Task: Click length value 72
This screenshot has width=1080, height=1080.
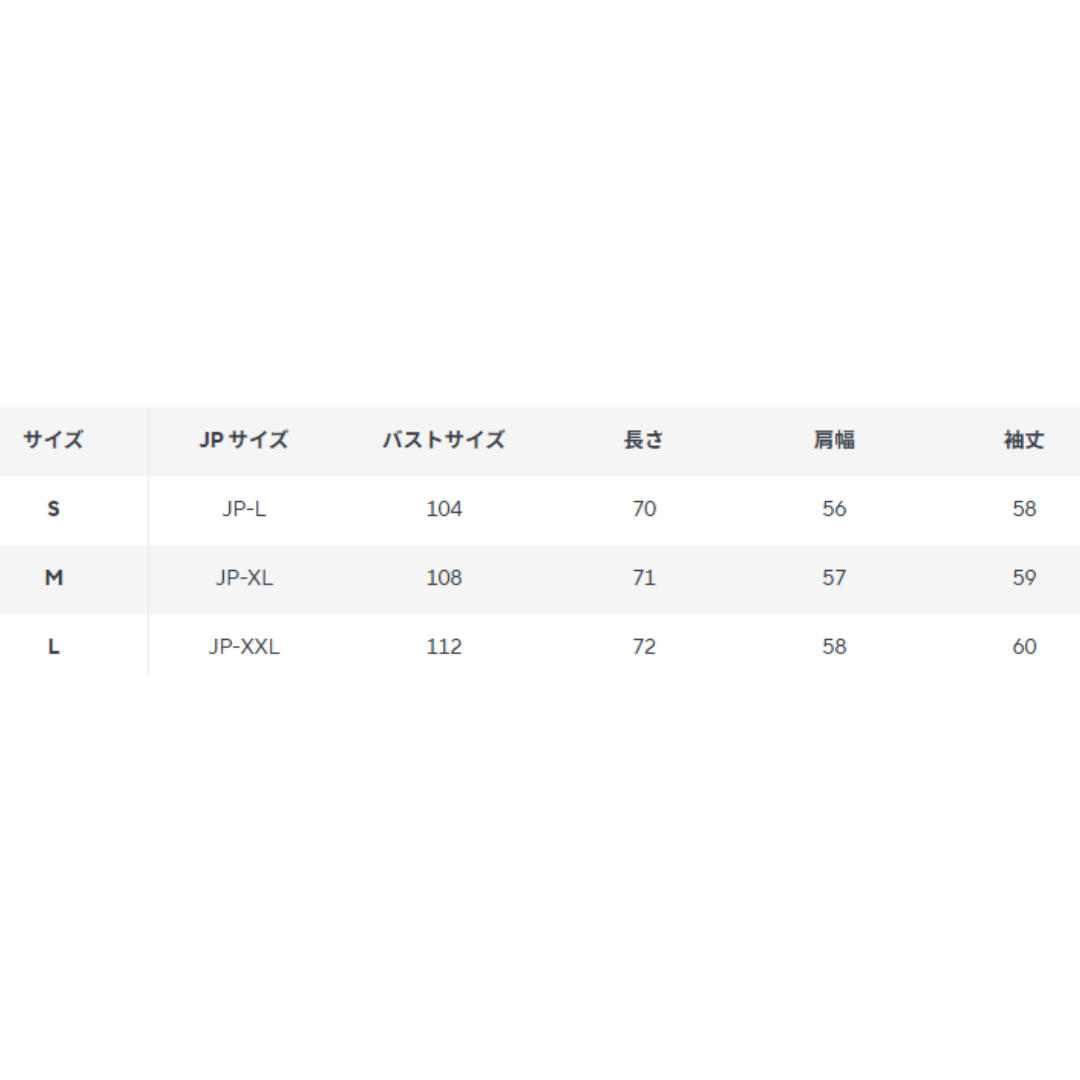Action: pos(644,647)
